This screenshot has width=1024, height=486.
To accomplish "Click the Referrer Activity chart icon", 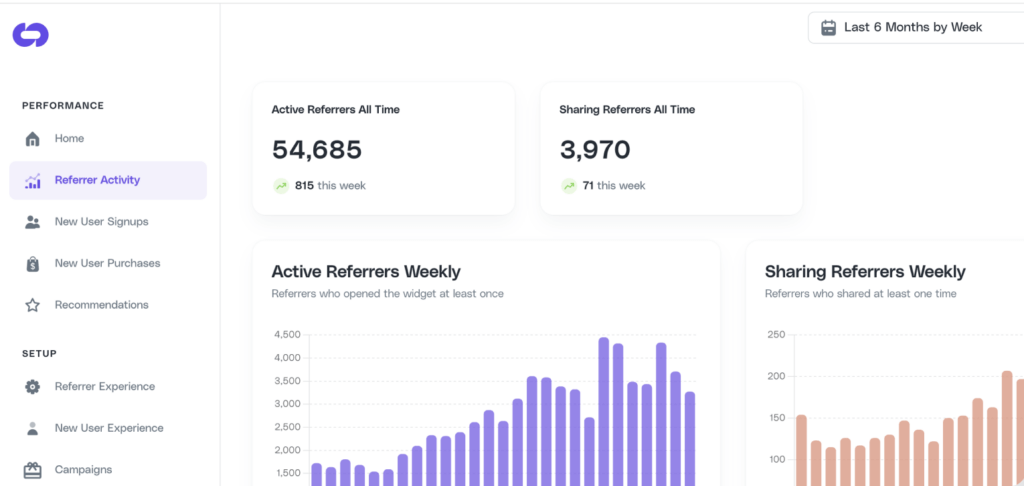I will 32,181.
